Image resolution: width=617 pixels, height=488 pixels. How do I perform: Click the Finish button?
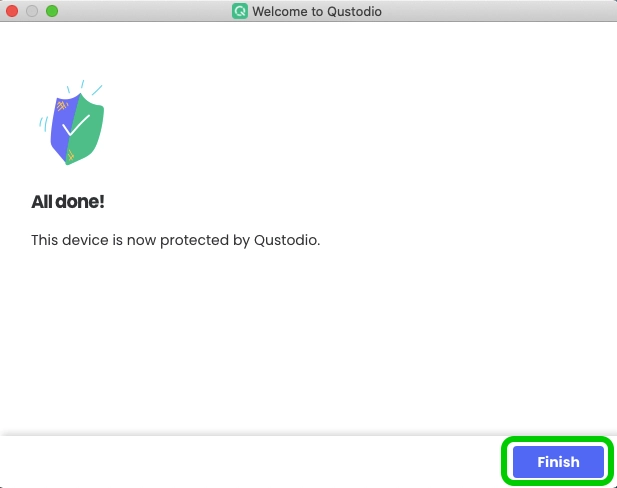[558, 462]
